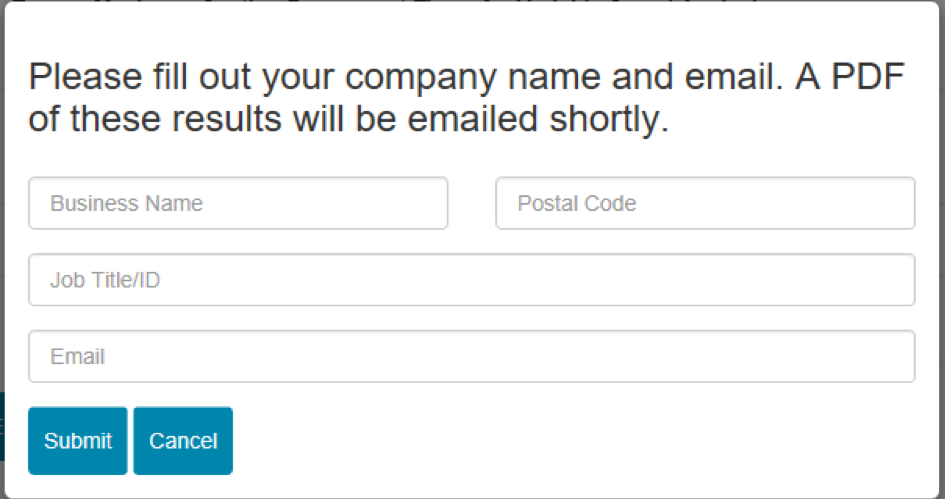This screenshot has width=945, height=499.
Task: Click the 'Job Title/ID' placeholder text
Action: coord(105,280)
